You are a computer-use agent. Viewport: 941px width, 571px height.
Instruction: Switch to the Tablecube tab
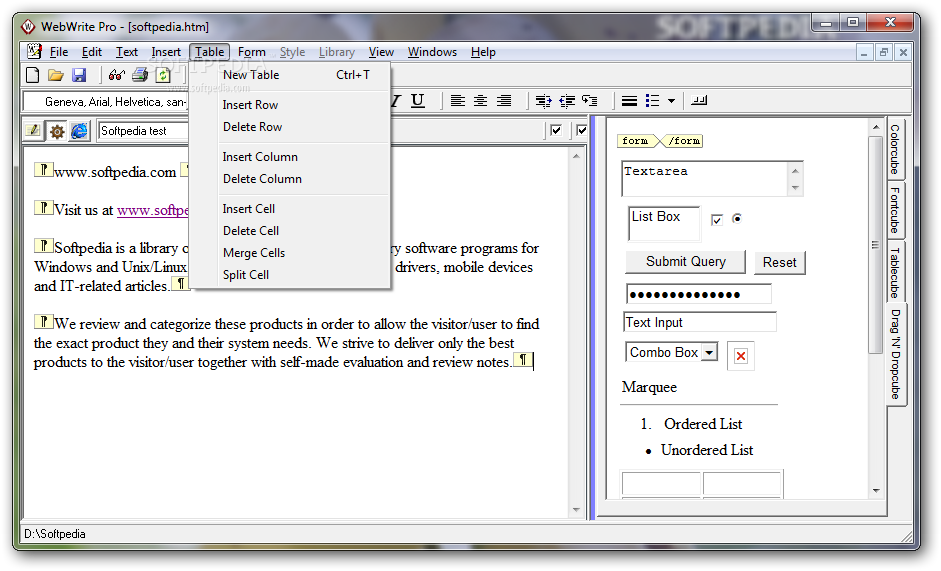[895, 272]
